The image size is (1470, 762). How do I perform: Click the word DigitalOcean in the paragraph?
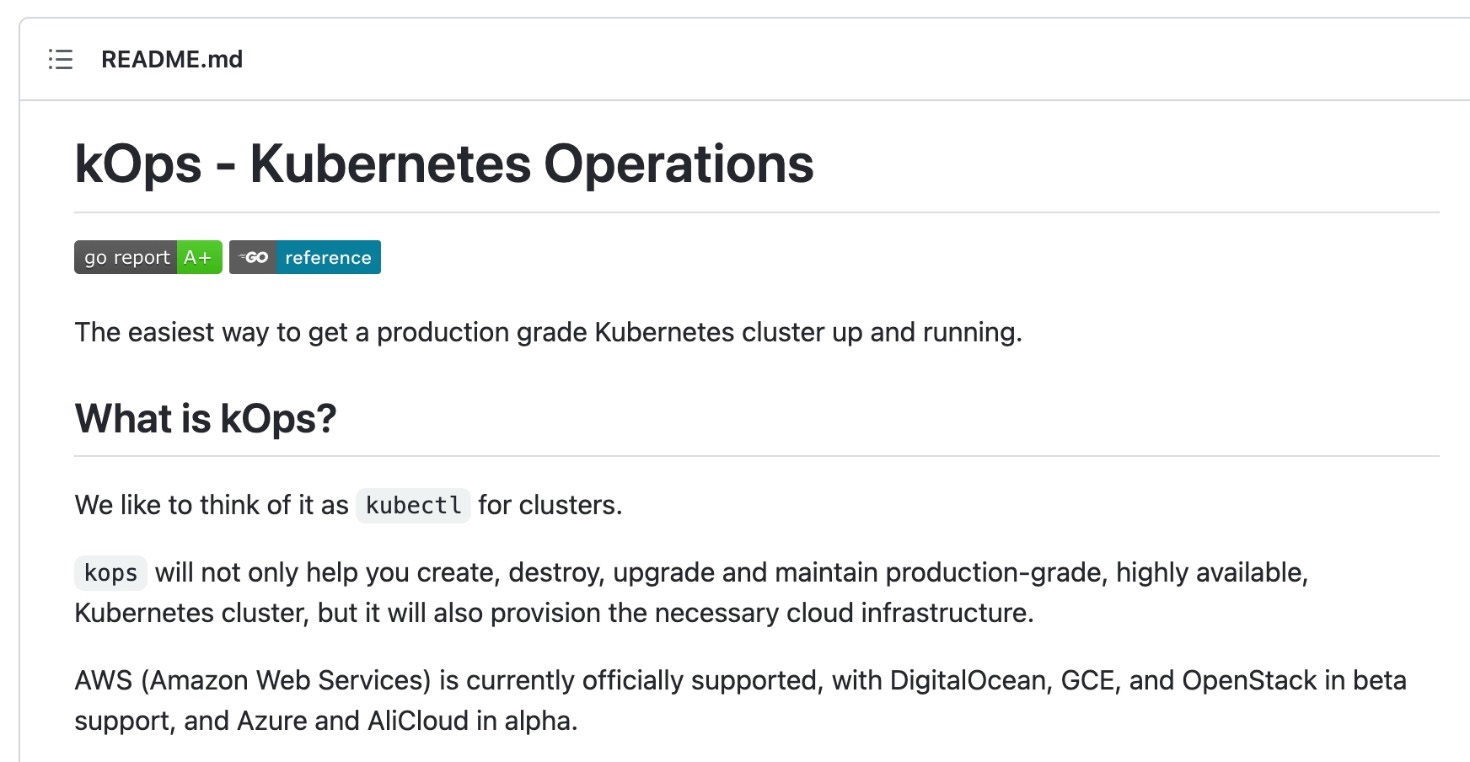pos(967,681)
